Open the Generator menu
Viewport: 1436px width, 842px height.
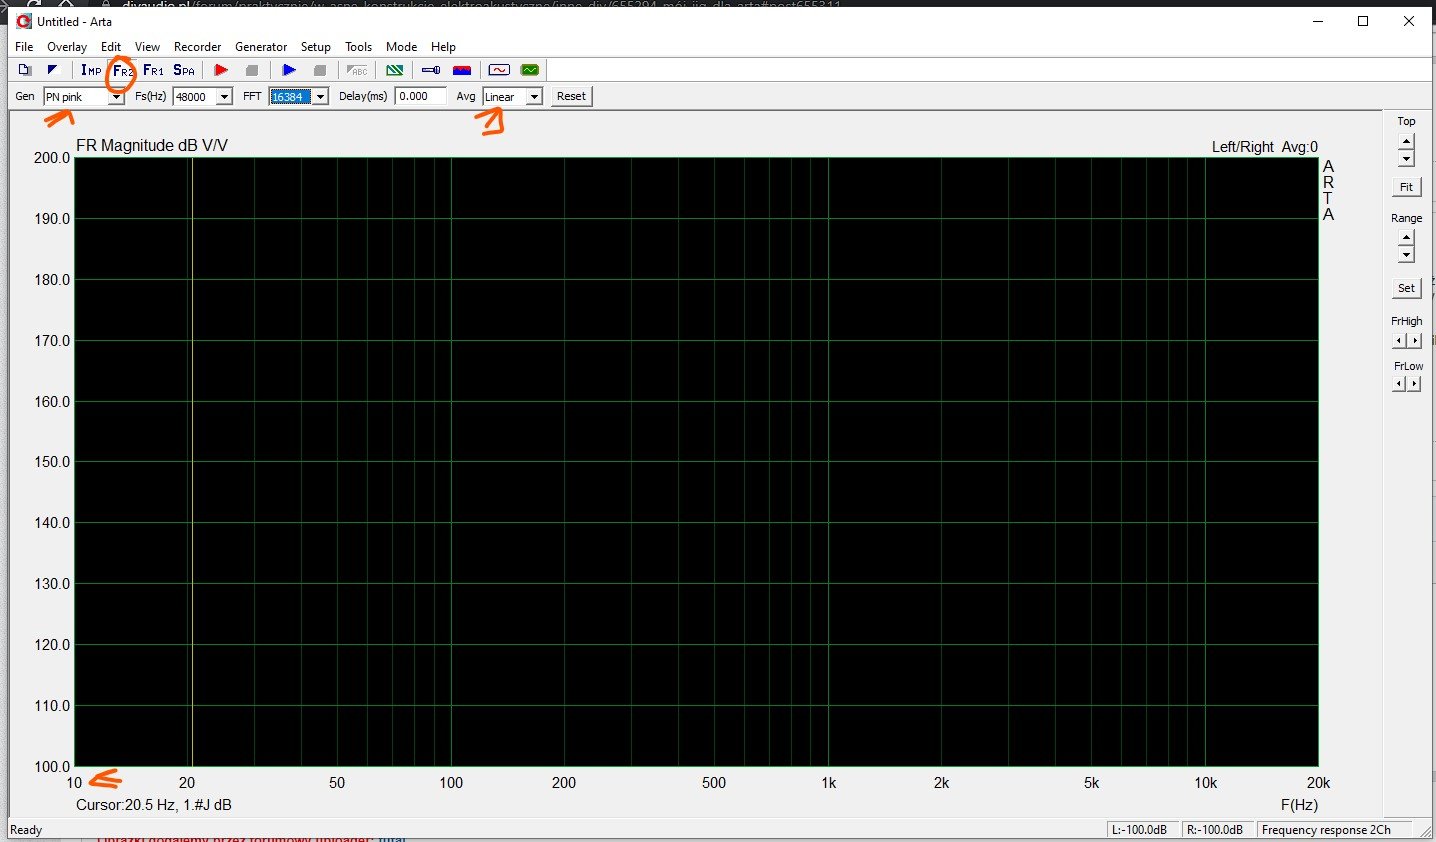[261, 47]
